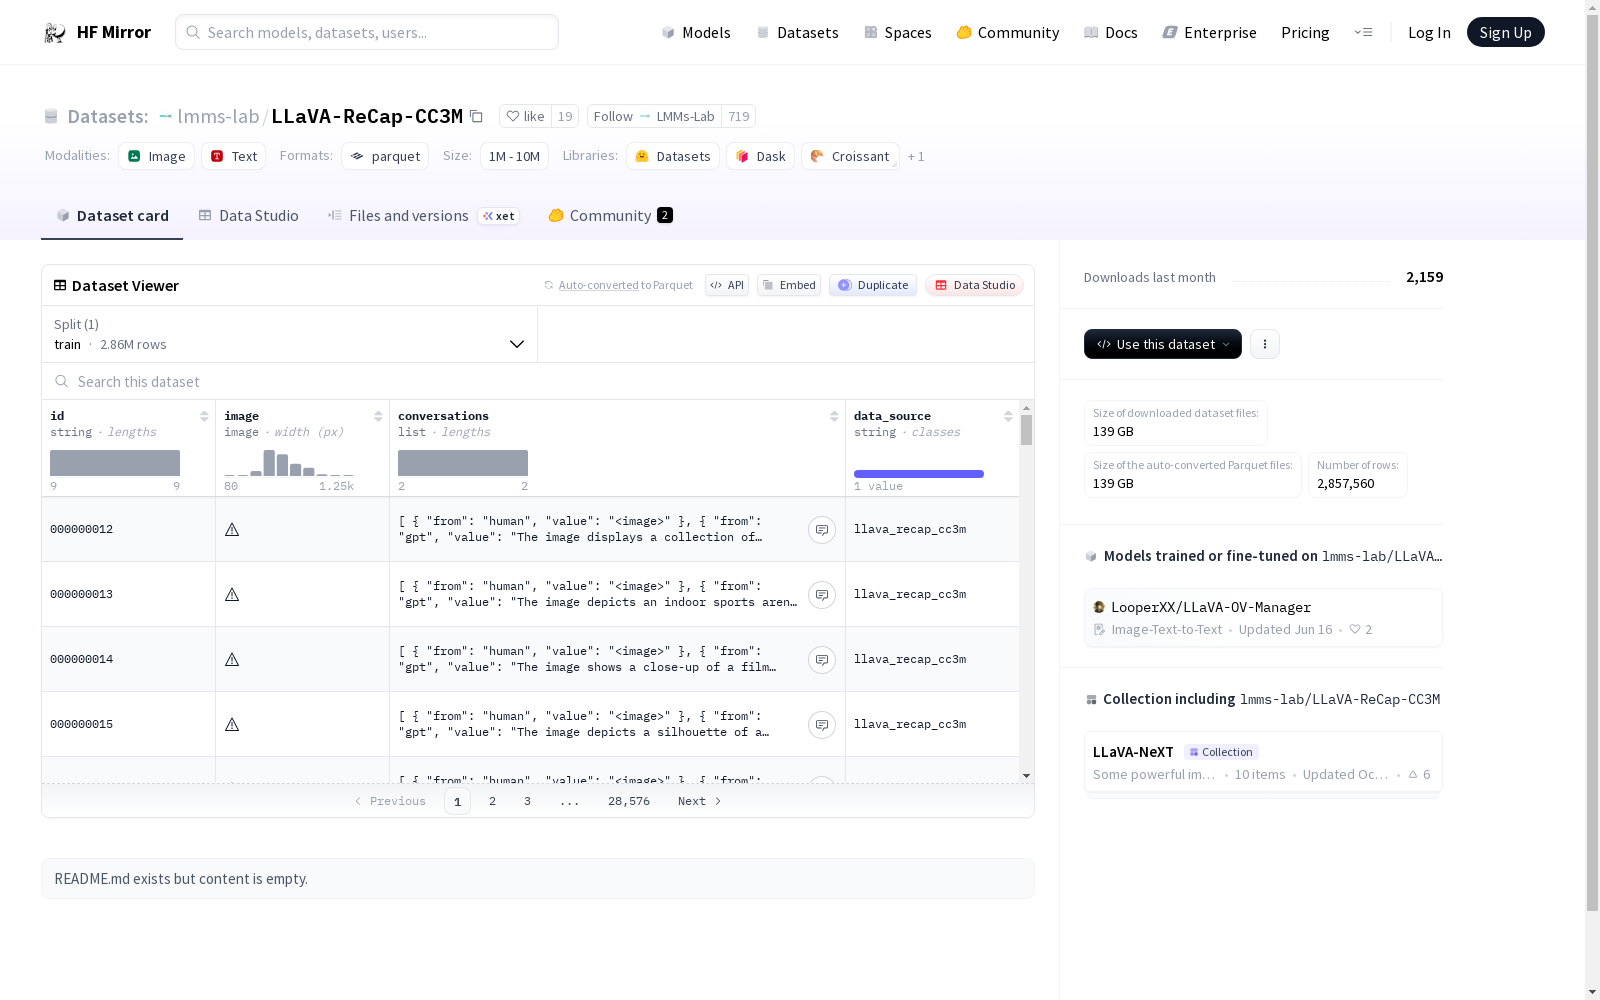Focus the Search models, datasets, users field
Viewport: 1600px width, 1000px height.
[x=367, y=32]
